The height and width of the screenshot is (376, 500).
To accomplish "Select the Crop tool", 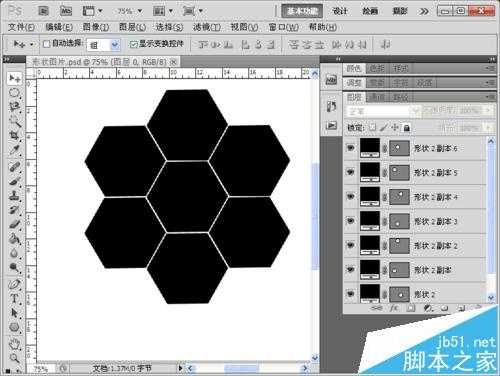I will pyautogui.click(x=15, y=135).
